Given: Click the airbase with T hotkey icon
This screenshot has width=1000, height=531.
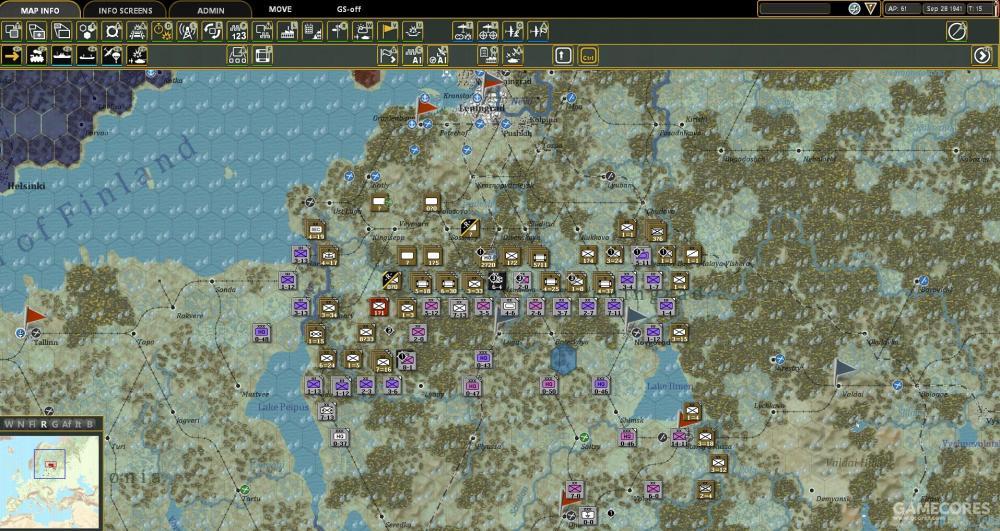Looking at the screenshot, I should tap(463, 31).
